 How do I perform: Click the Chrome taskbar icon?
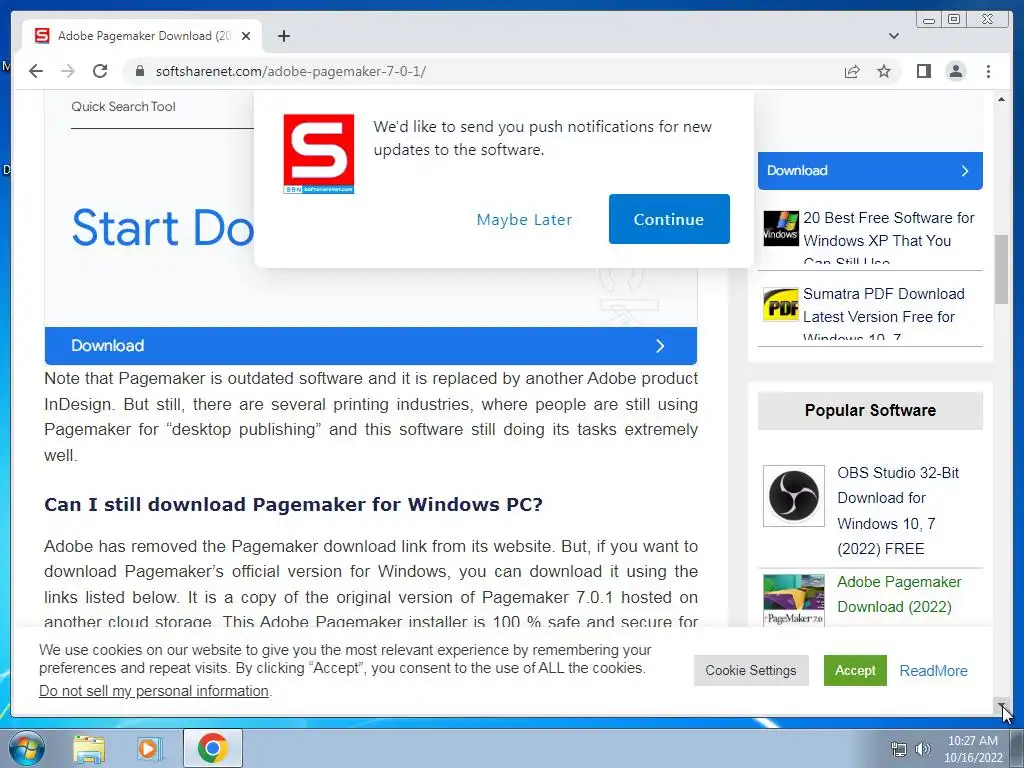(212, 748)
